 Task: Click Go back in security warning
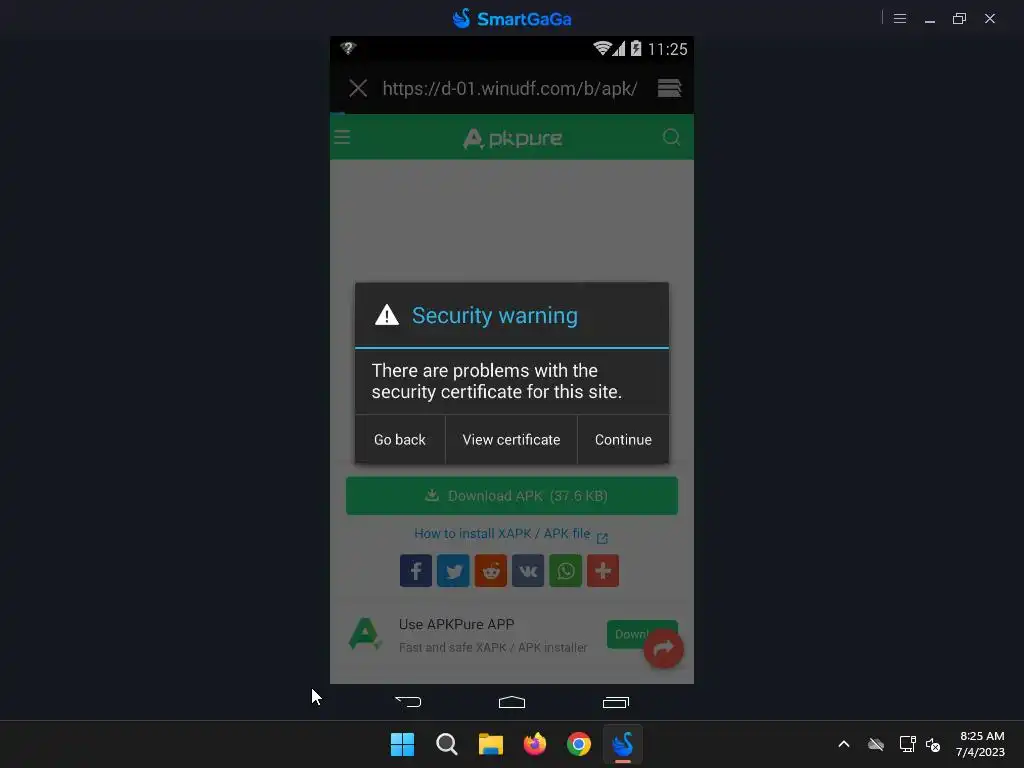(400, 440)
